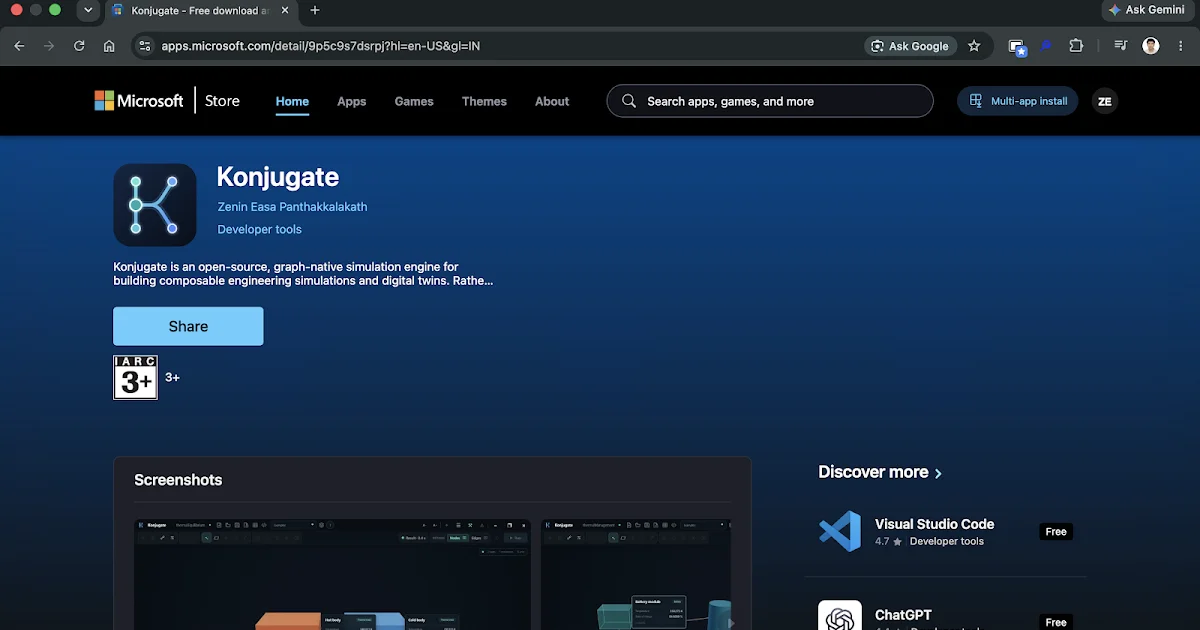
Task: Click the Free badge next to Visual Studio Code
Action: tap(1056, 532)
